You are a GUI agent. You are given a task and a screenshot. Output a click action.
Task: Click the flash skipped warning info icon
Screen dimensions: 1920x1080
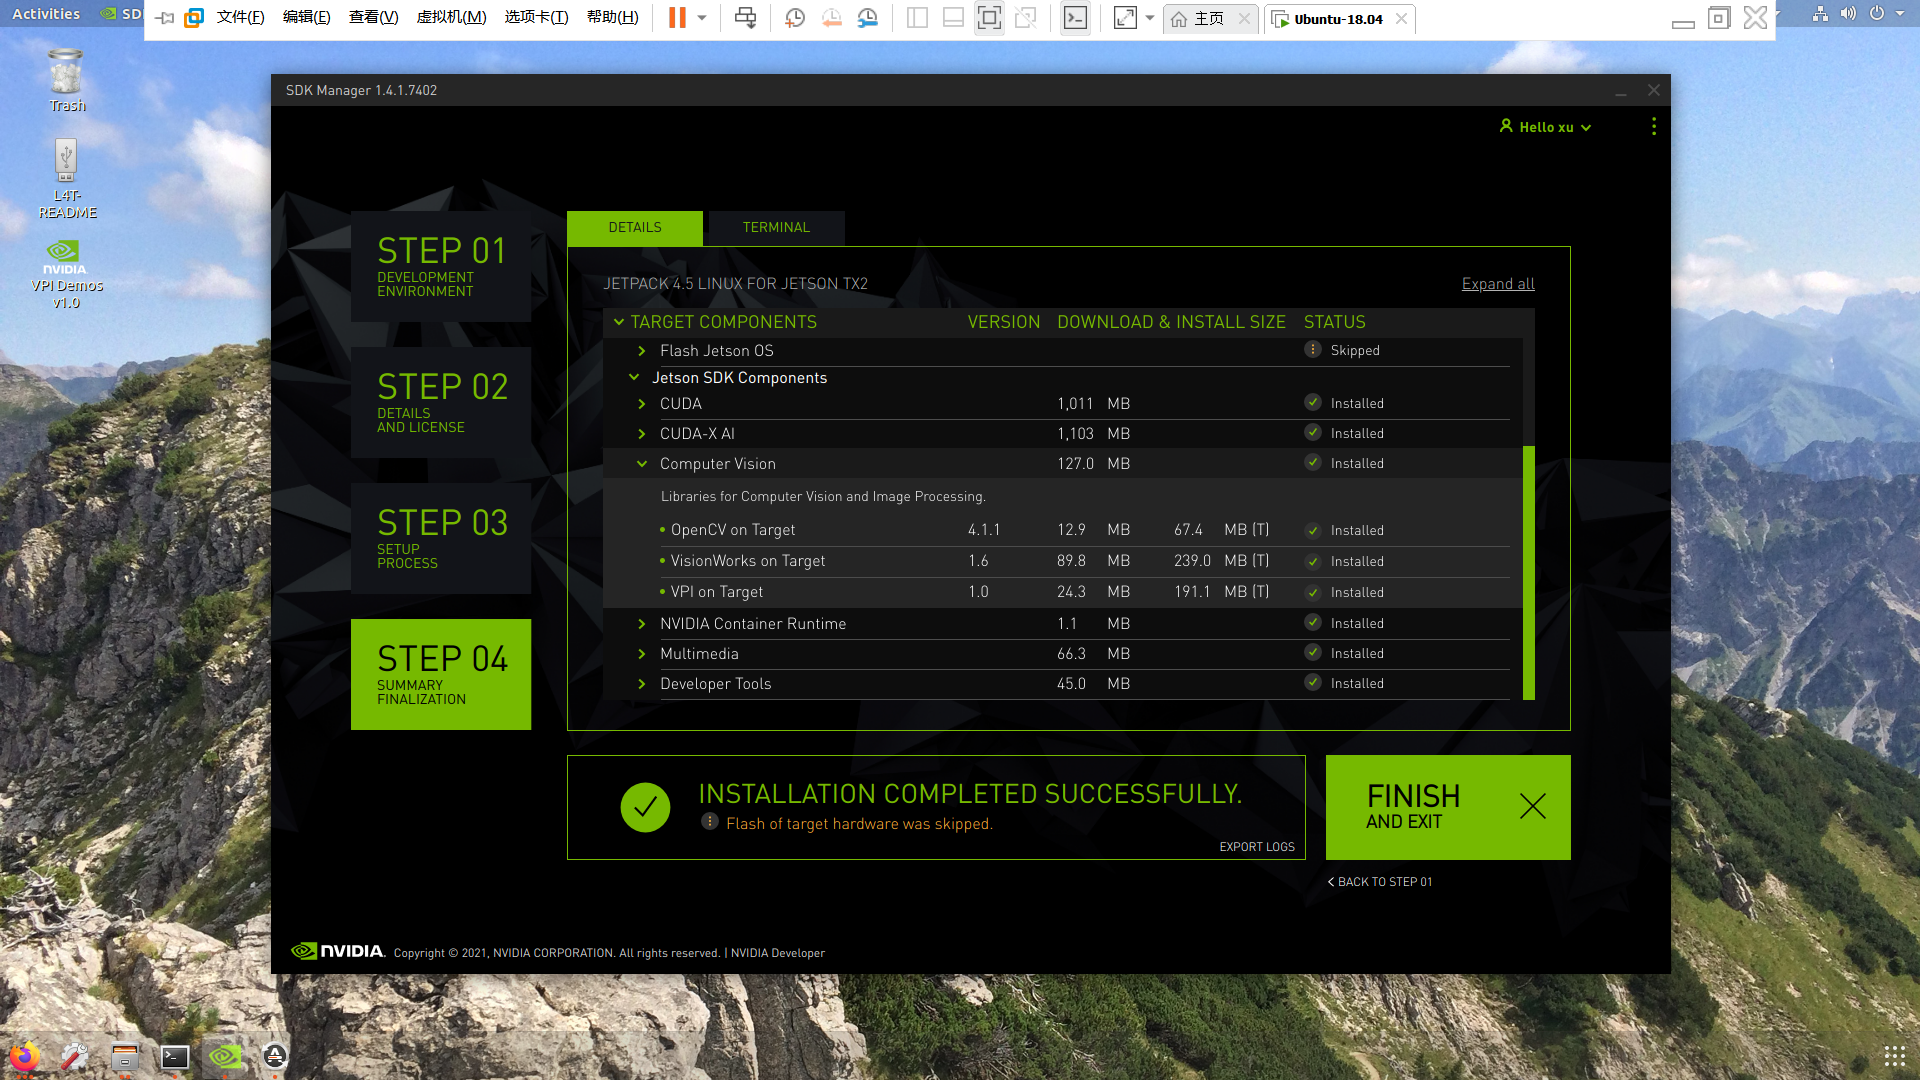[710, 822]
